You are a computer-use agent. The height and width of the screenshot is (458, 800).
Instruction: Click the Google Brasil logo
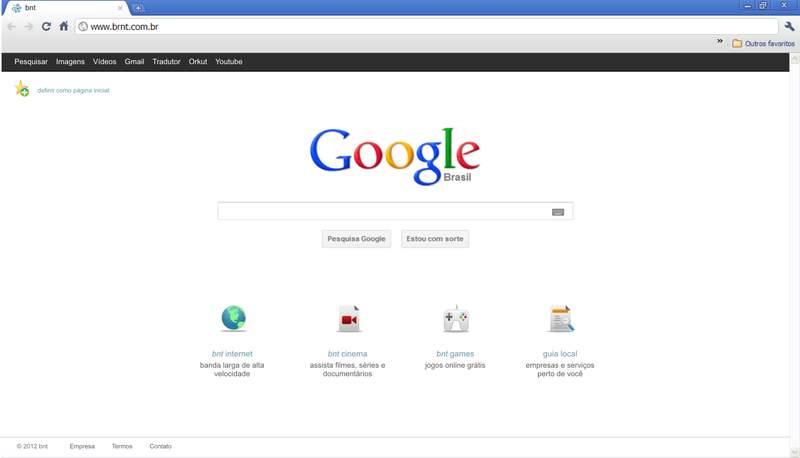click(x=394, y=156)
